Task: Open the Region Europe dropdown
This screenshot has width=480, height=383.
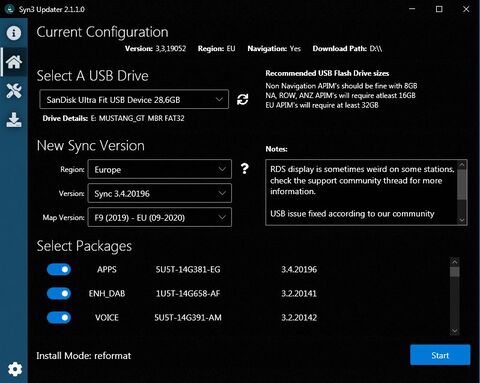Action: tap(159, 169)
